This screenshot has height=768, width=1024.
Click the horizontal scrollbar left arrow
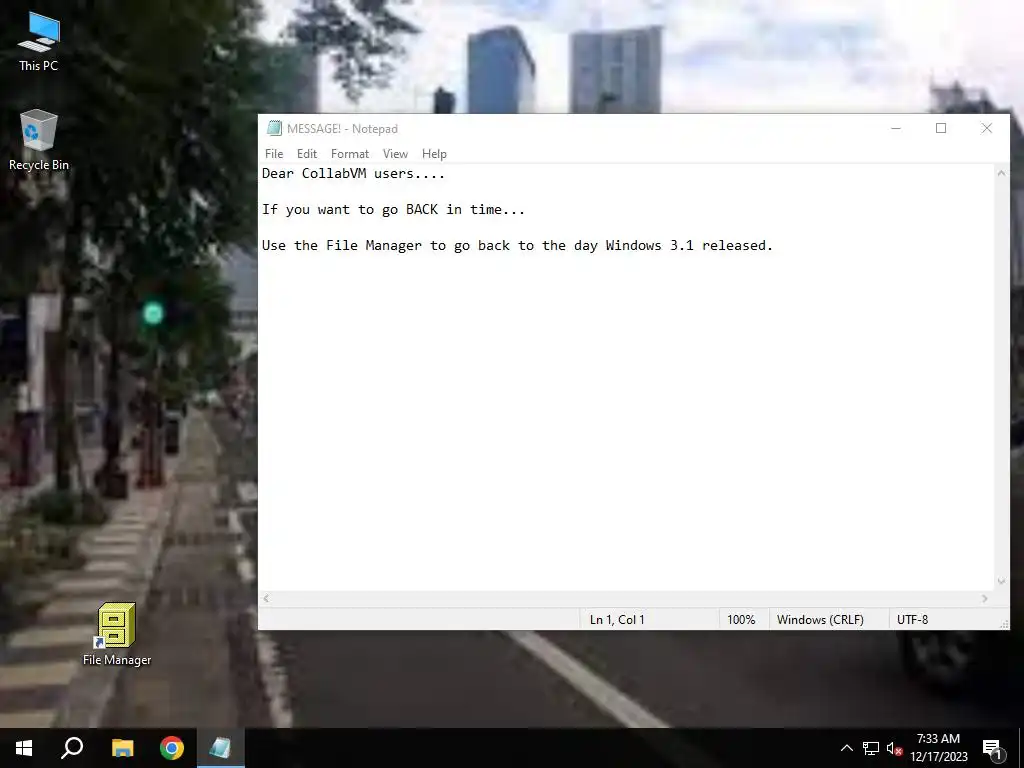tap(266, 599)
